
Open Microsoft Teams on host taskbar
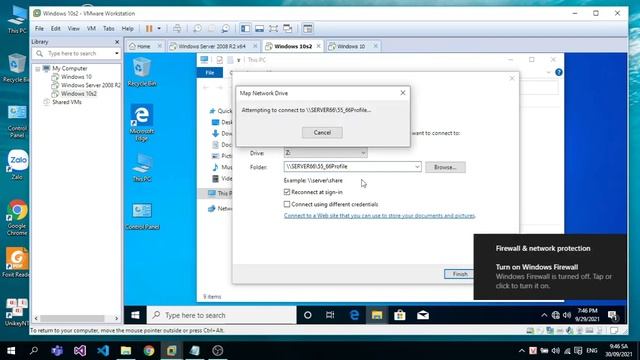pos(57,351)
